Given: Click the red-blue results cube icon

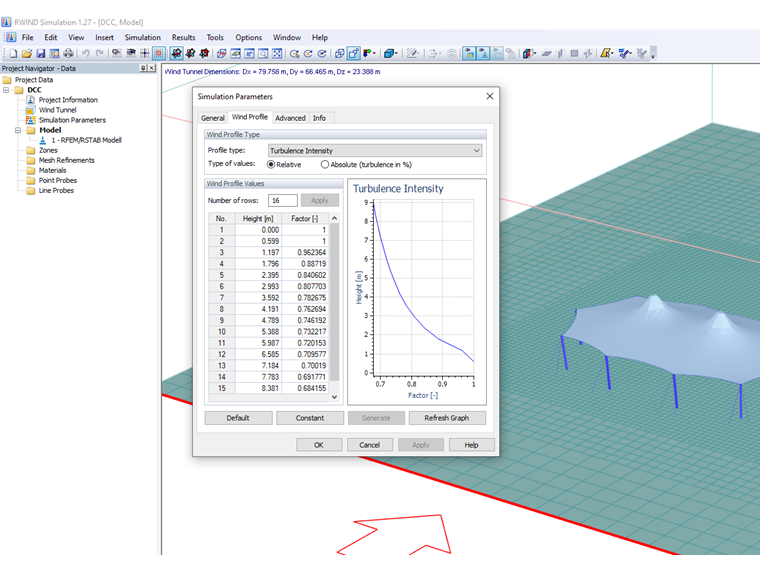Looking at the screenshot, I should 527,53.
